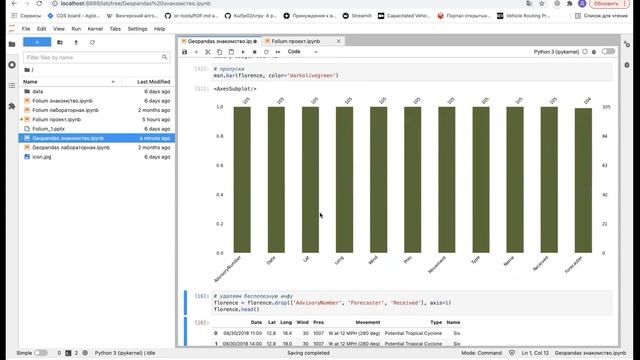This screenshot has height=360, width=640.
Task: Open the View menu
Action: [x=59, y=29]
